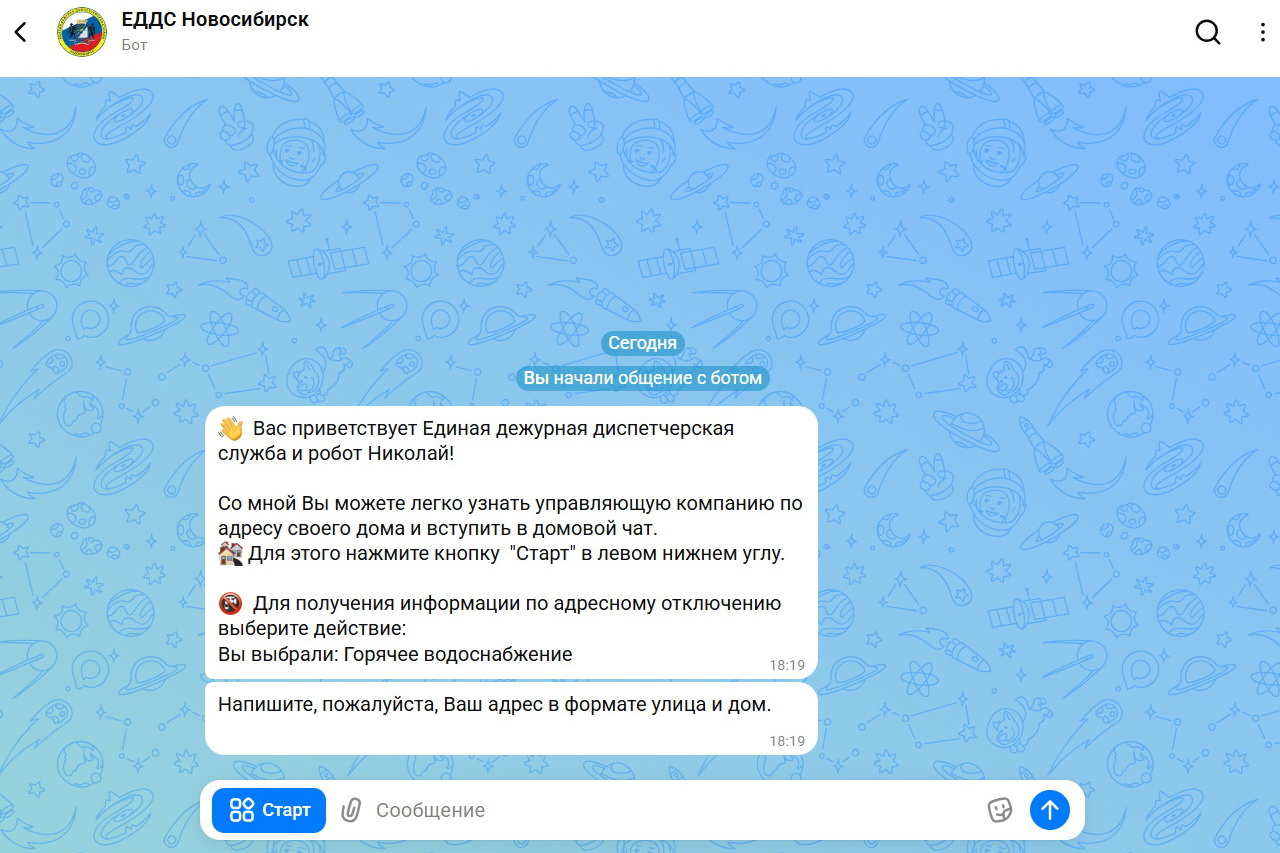
Task: Open chat info via ЕДДС Новосибирск title
Action: (215, 19)
